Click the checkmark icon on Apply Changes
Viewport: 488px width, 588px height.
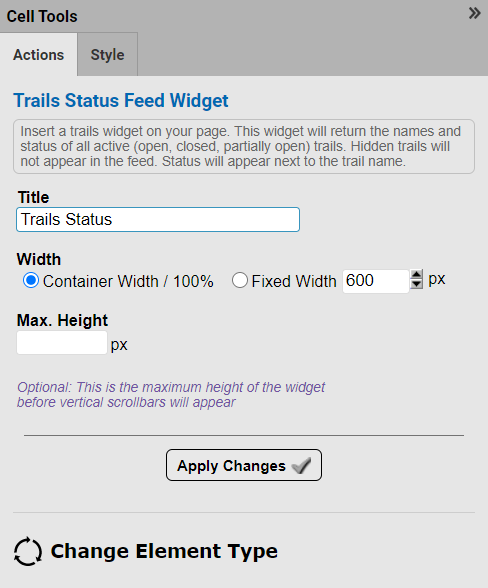(x=302, y=466)
